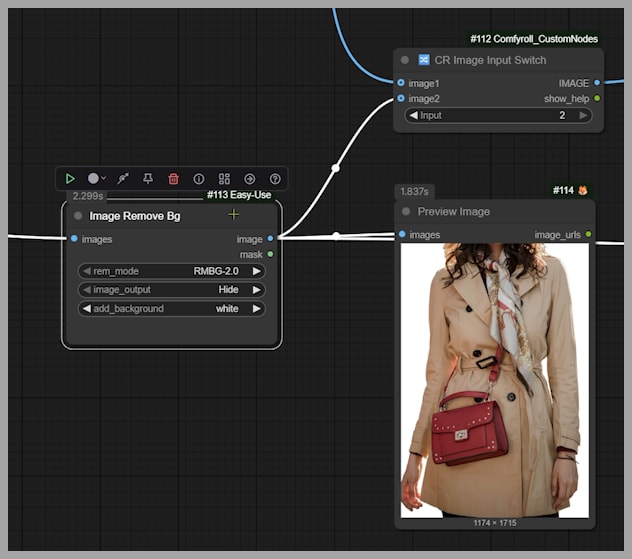Toggle collapse dot on the Preview Image node
This screenshot has height=559, width=632.
[x=406, y=212]
